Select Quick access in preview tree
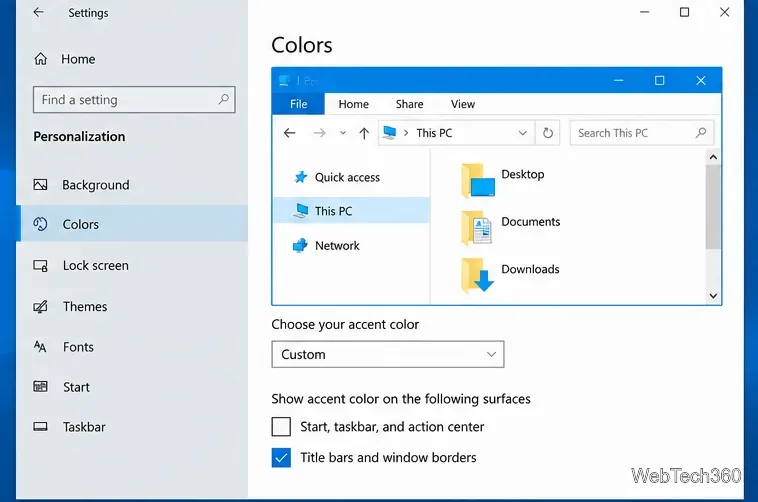This screenshot has width=758, height=502. [351, 177]
